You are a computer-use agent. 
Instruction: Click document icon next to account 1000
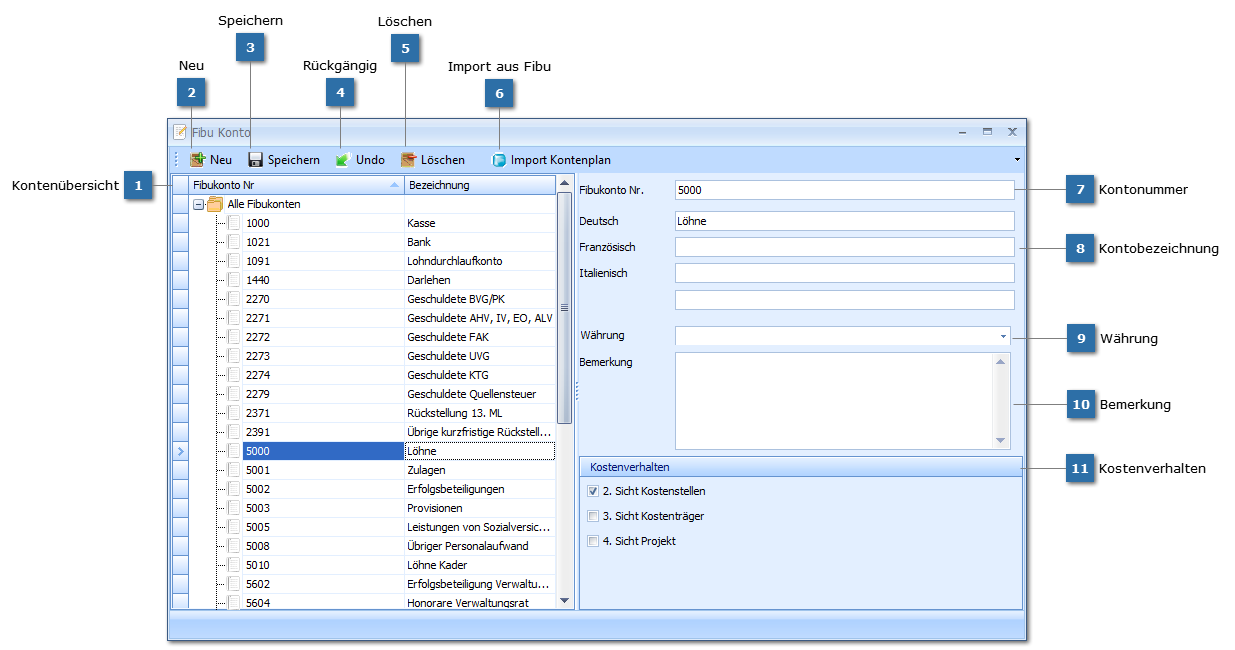pos(234,223)
